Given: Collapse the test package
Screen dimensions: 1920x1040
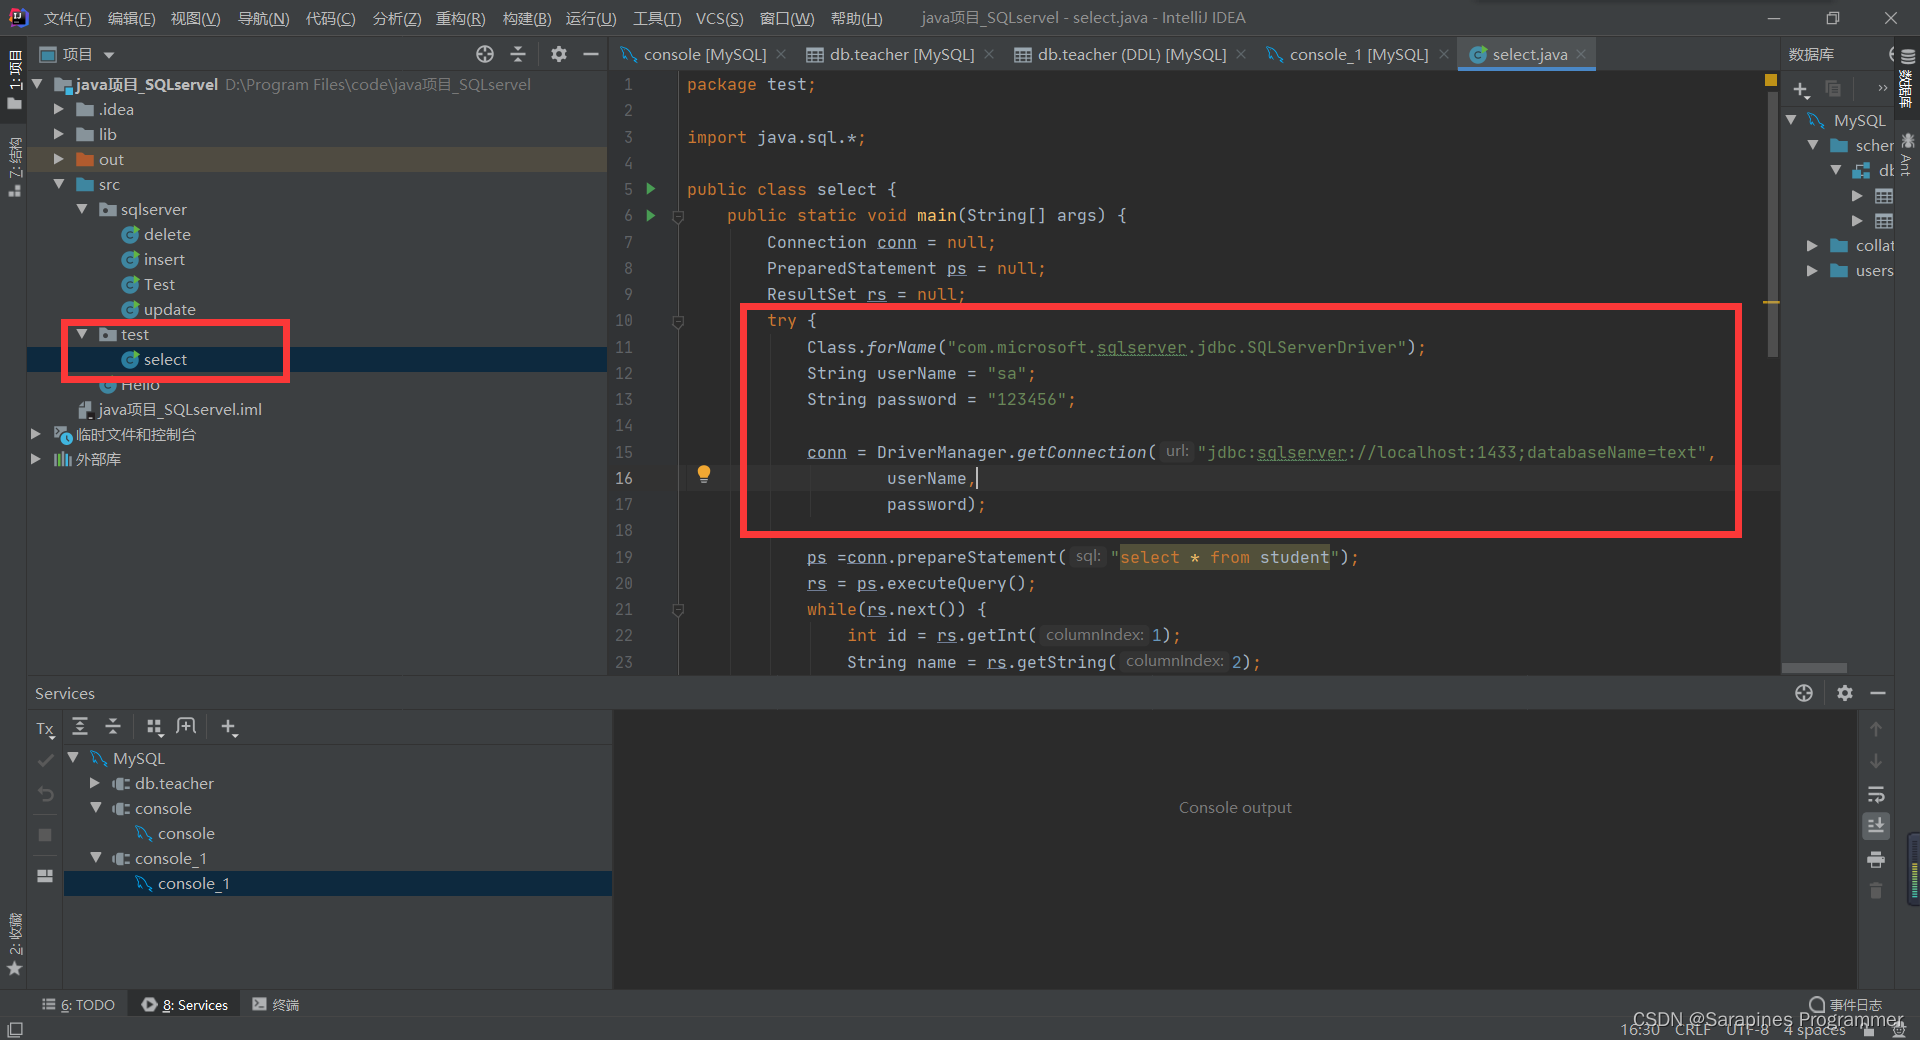Looking at the screenshot, I should (x=82, y=334).
